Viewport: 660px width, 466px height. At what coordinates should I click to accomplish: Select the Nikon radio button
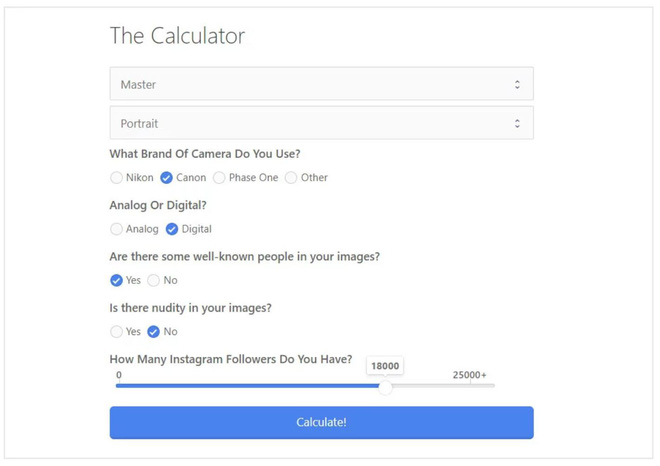coord(116,178)
